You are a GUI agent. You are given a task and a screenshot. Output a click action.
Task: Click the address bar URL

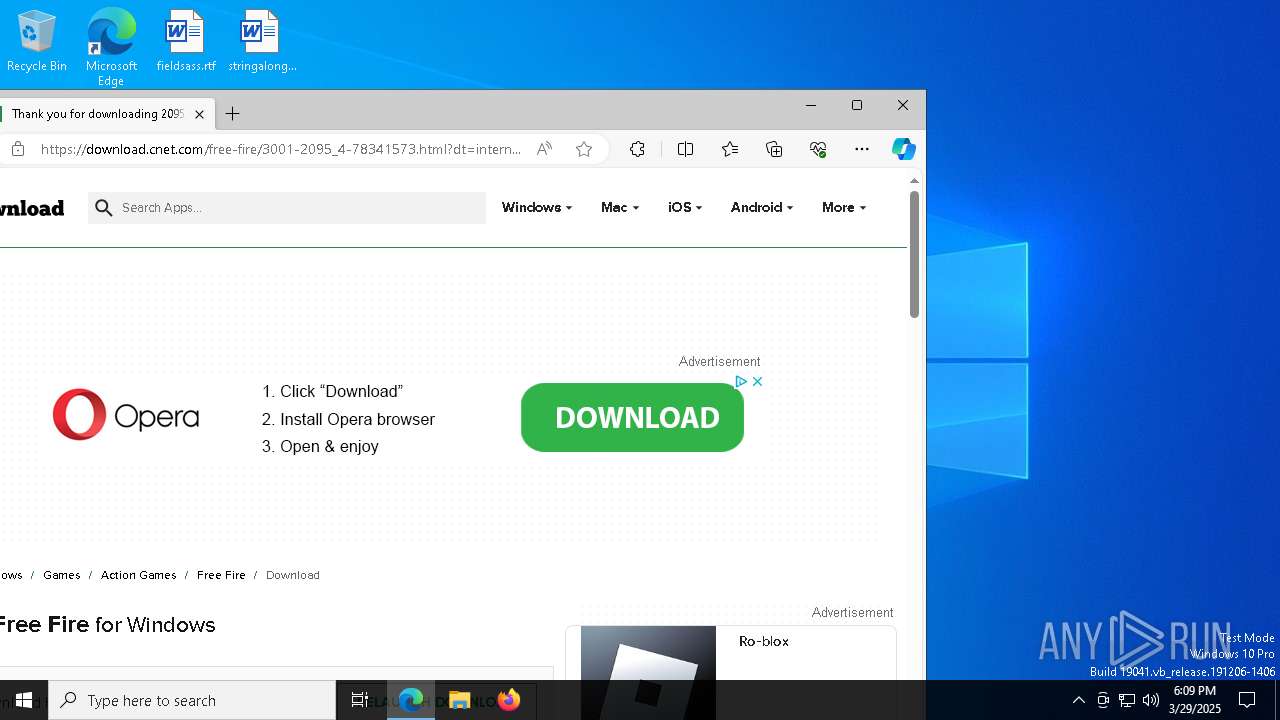[x=280, y=149]
